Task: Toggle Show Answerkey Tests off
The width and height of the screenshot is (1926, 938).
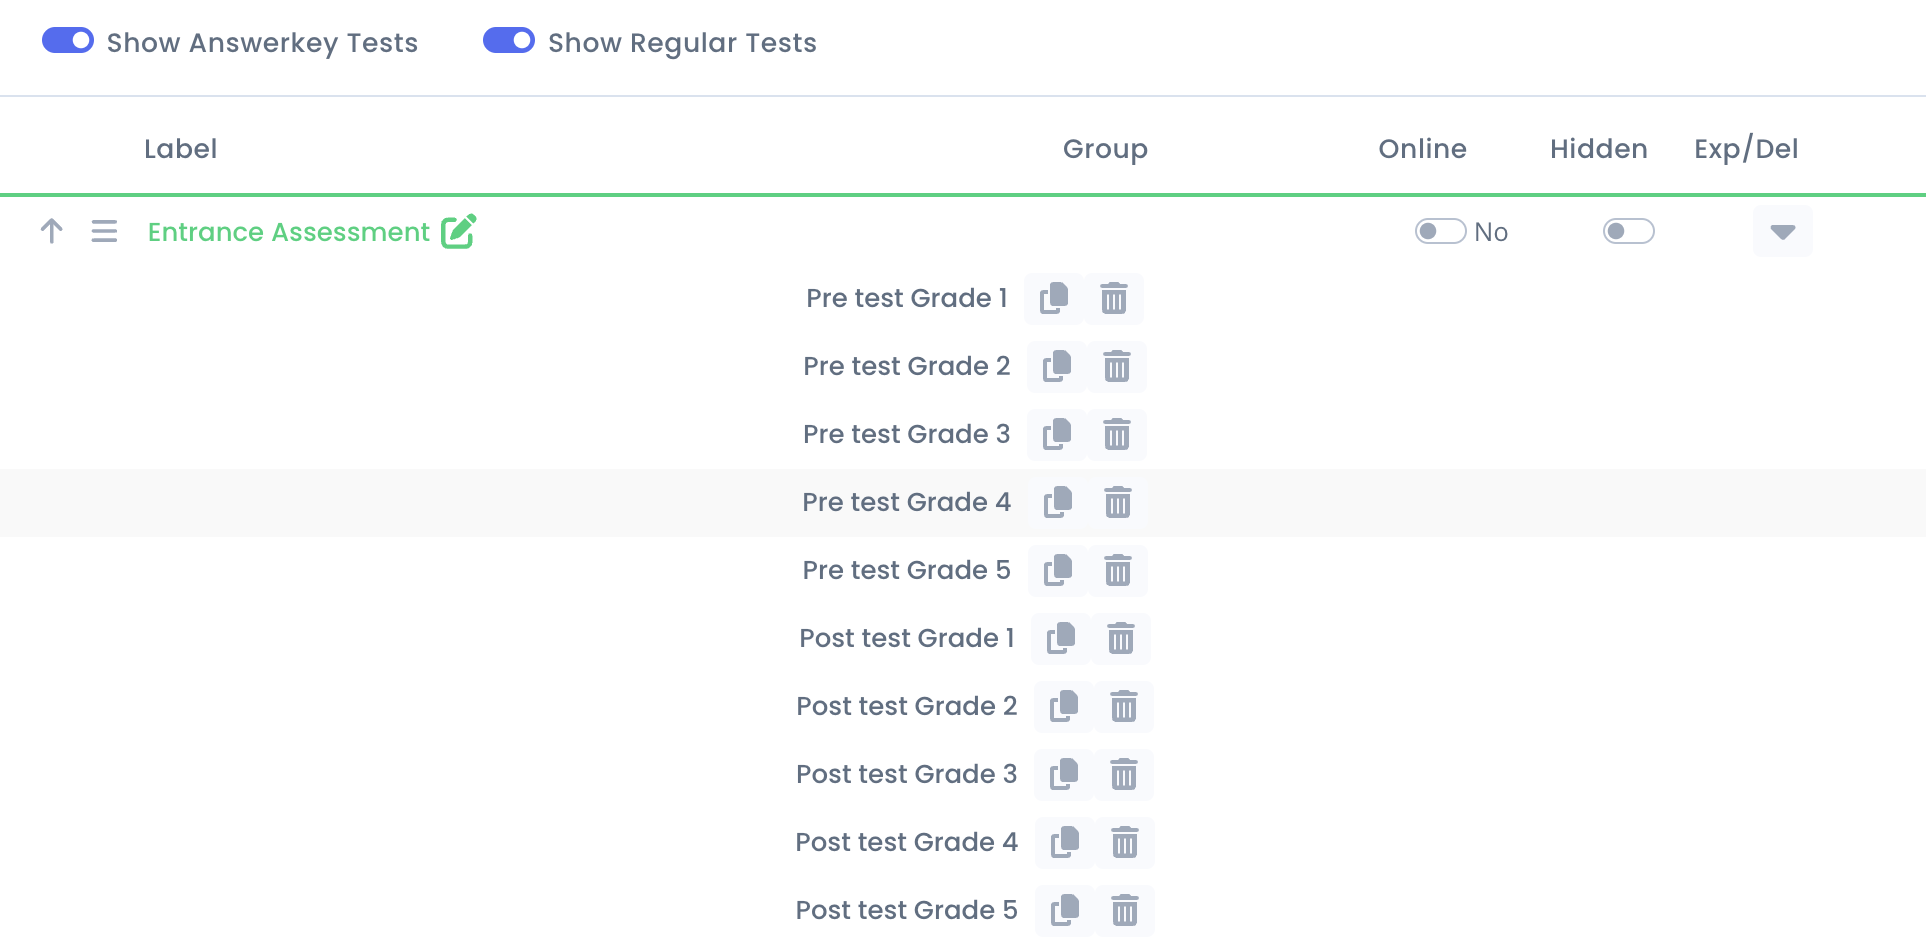Action: (x=68, y=40)
